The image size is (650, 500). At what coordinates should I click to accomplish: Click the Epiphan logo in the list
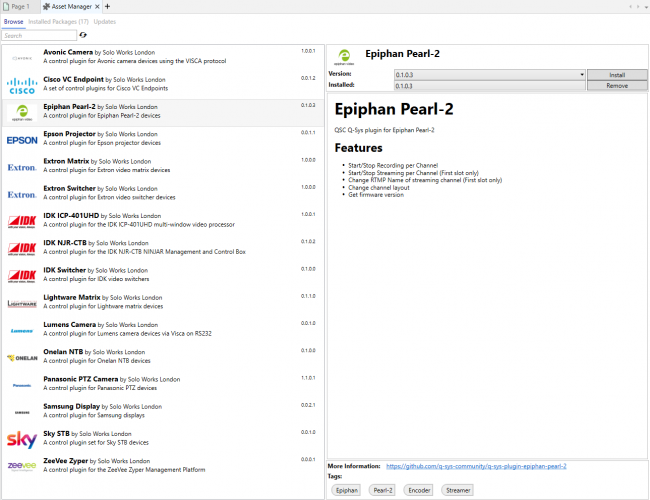coord(22,113)
